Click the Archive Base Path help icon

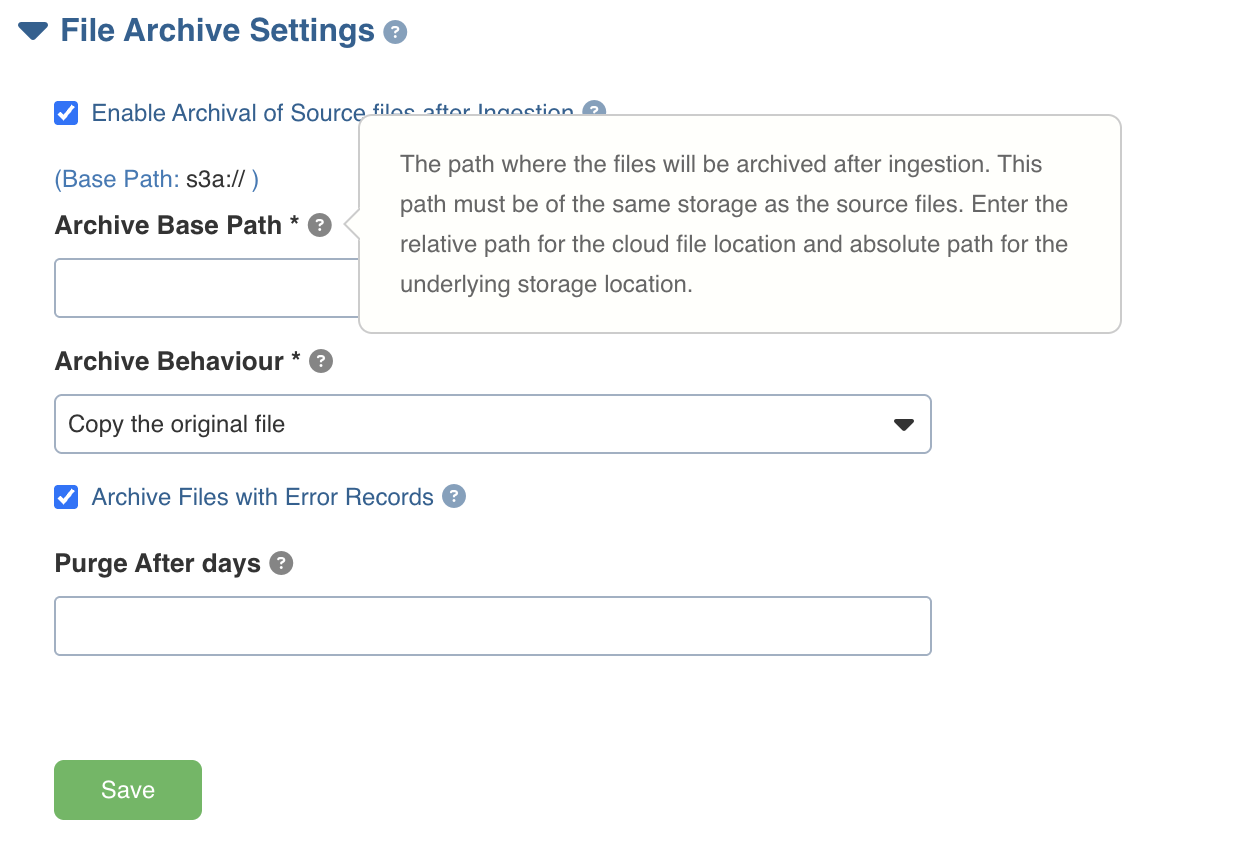320,225
